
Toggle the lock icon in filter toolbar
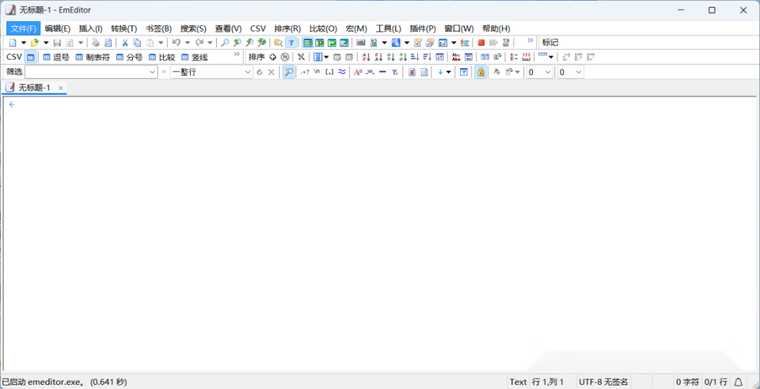[x=480, y=72]
